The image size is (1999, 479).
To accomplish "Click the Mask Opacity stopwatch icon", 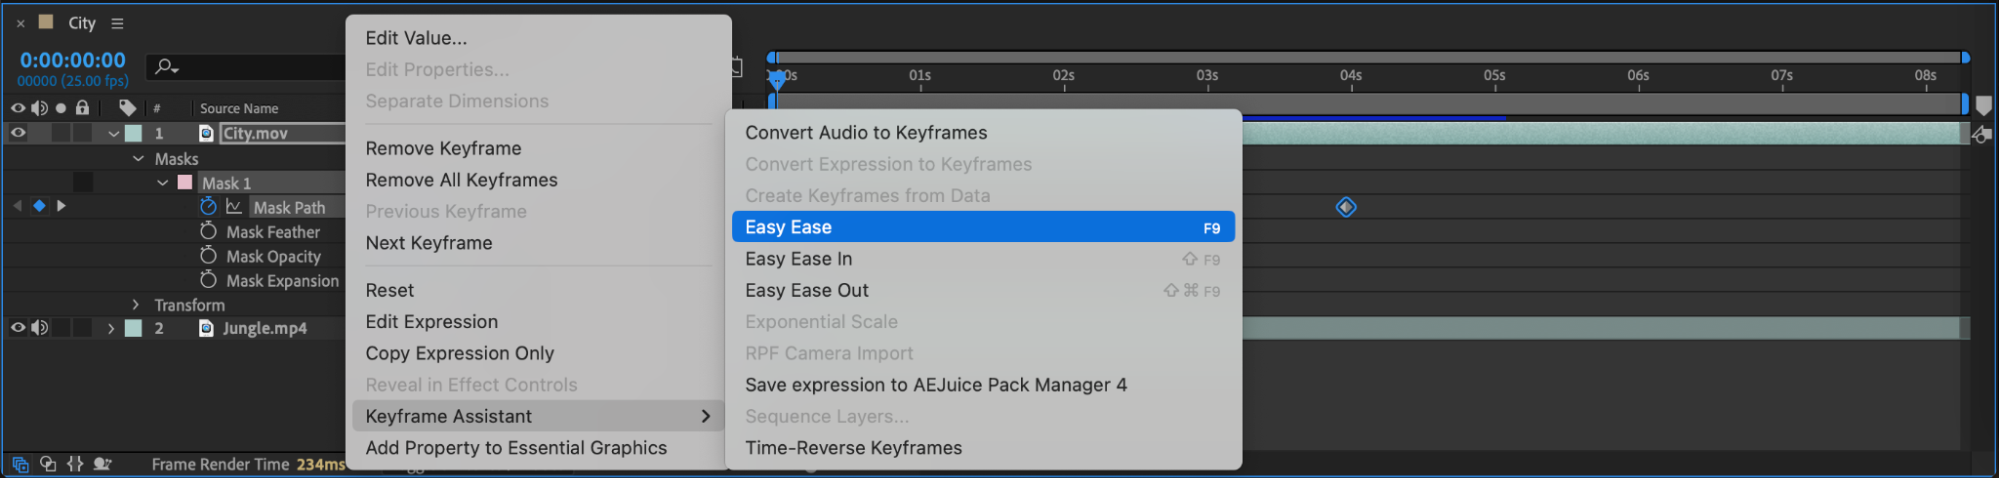I will (208, 256).
